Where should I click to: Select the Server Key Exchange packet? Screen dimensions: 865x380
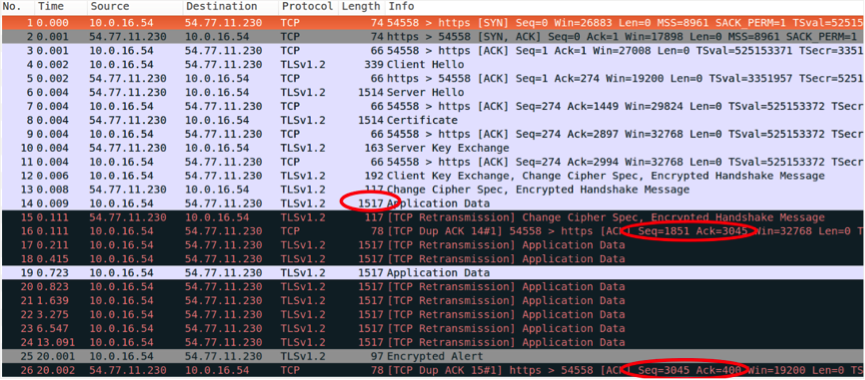[432, 148]
